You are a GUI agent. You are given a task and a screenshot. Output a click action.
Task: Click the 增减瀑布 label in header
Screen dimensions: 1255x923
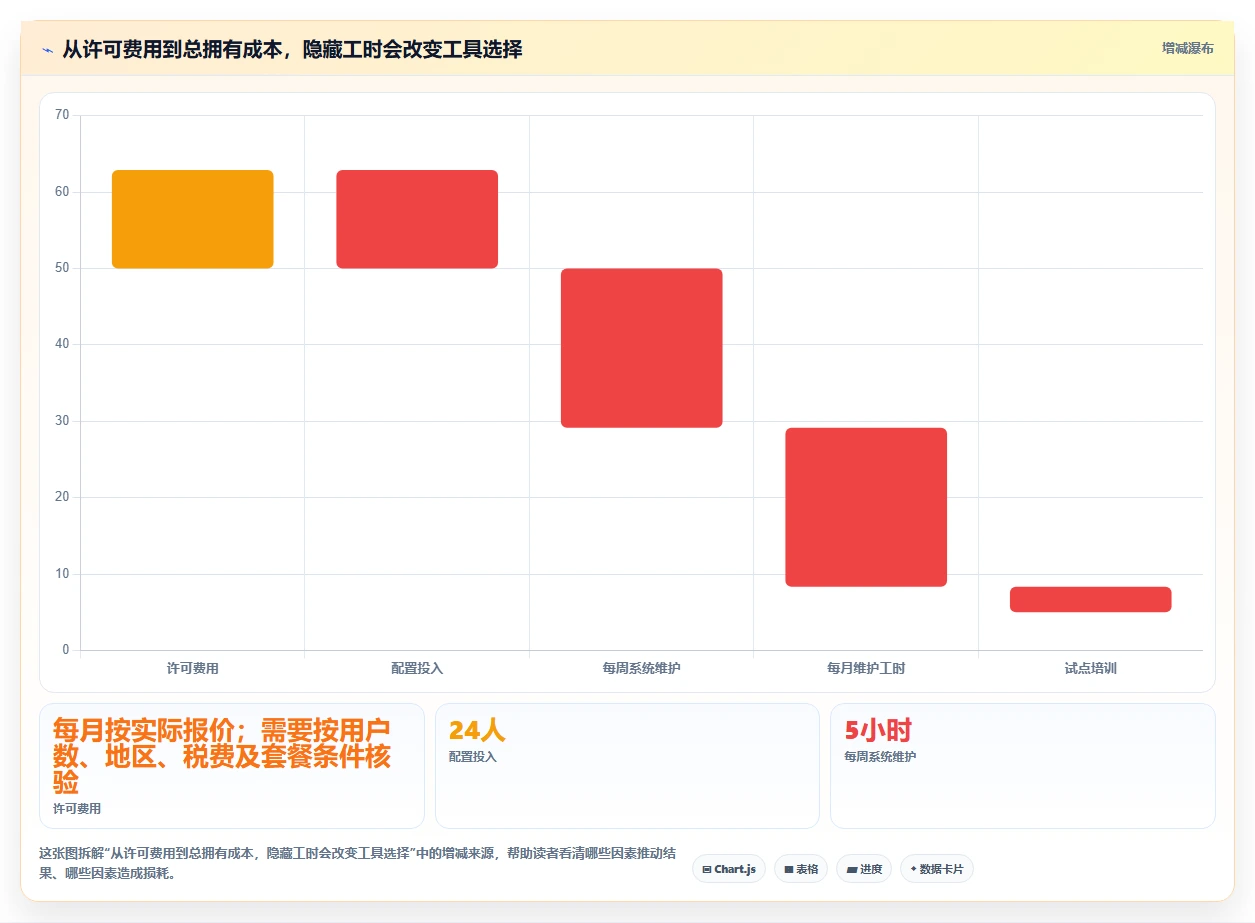[1187, 48]
